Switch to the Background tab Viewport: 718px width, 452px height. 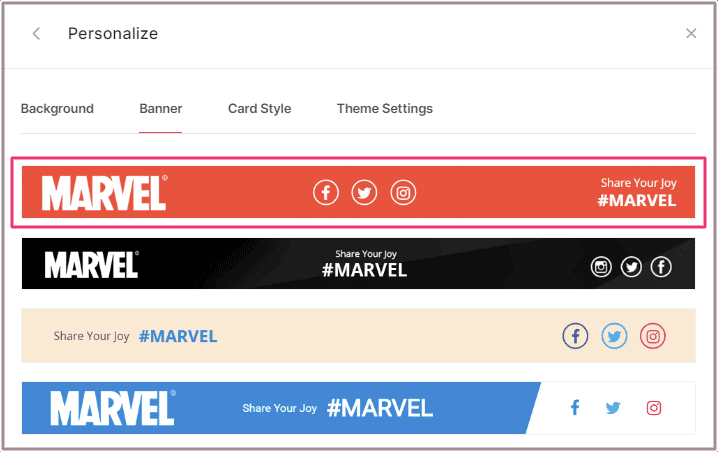[x=57, y=109]
